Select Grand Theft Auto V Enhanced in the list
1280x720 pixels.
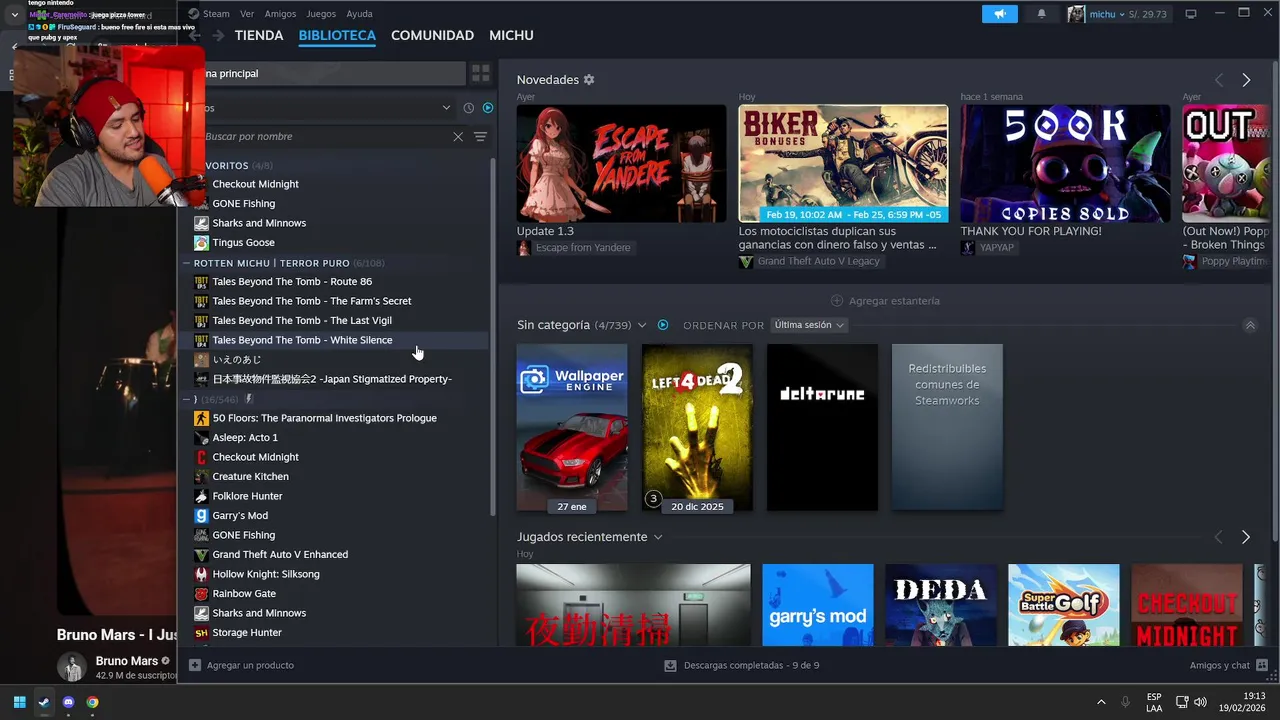point(280,555)
